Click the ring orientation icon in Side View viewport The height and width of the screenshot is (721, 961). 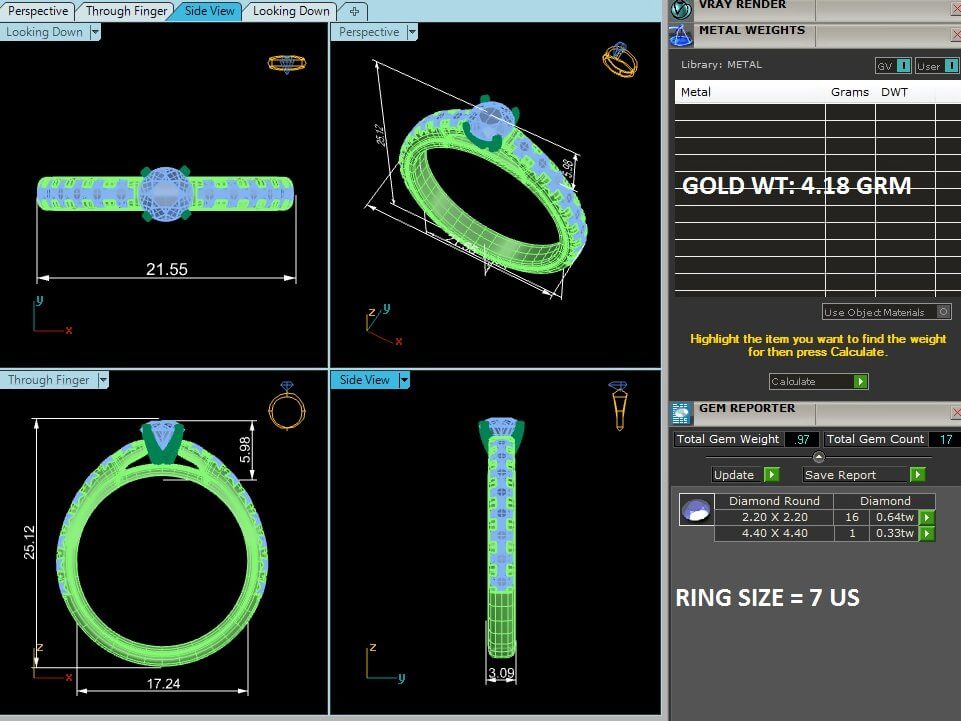point(619,402)
